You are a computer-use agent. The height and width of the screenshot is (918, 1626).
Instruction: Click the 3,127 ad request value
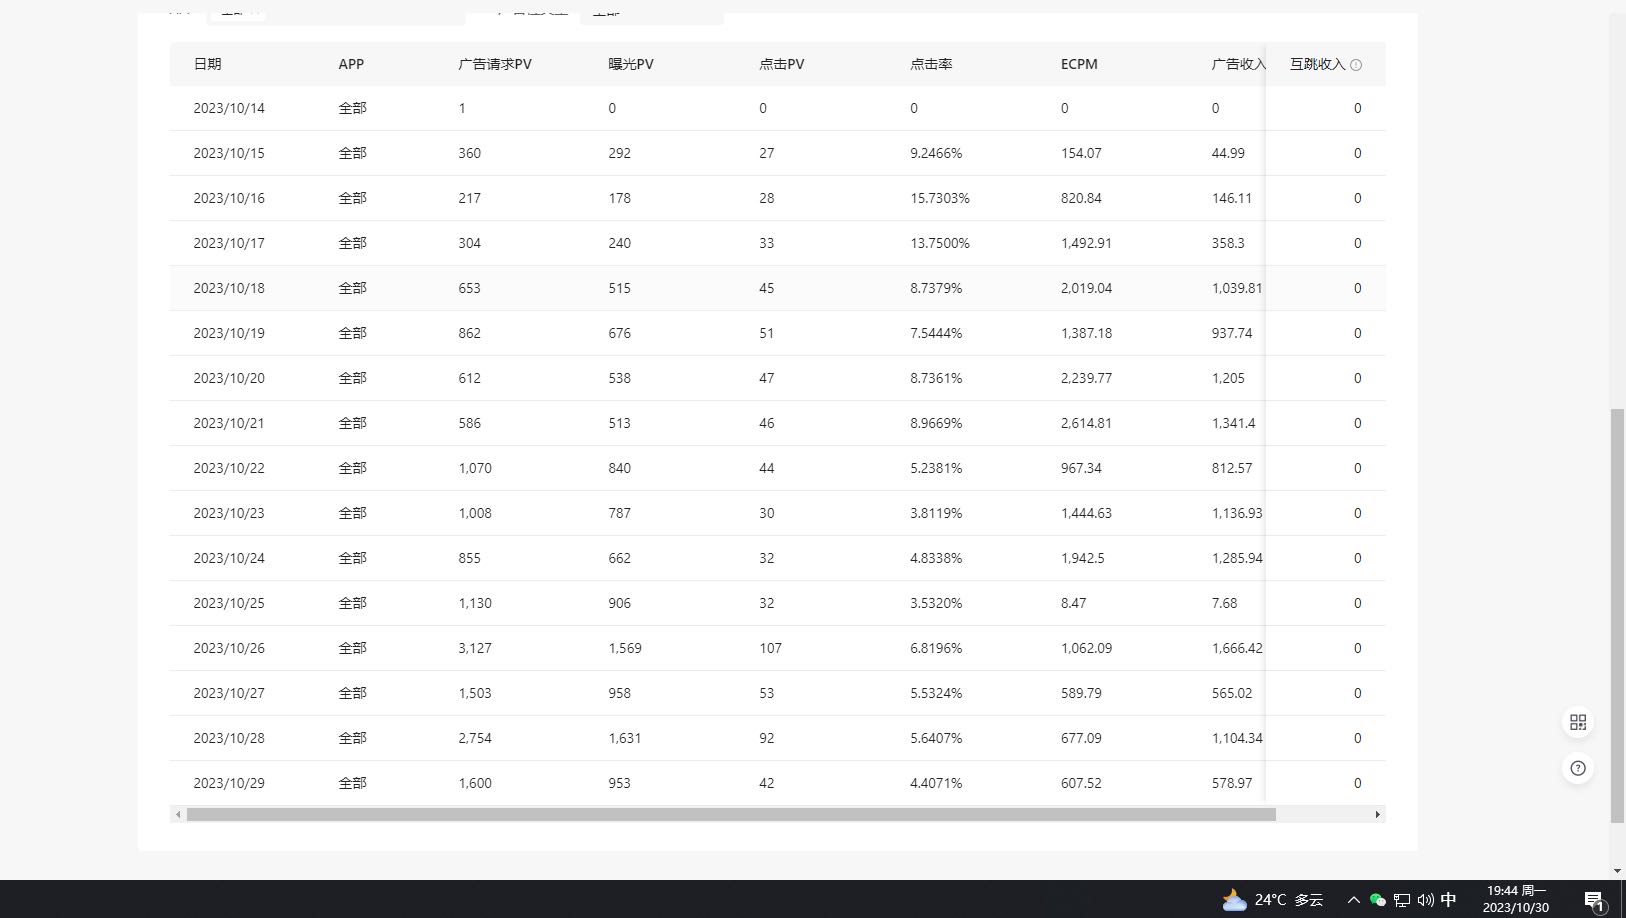coord(475,648)
